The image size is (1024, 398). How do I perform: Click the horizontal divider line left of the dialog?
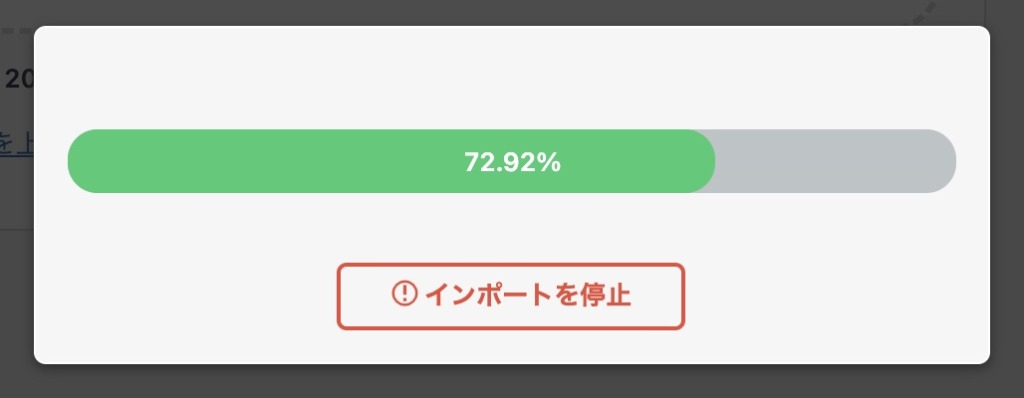click(17, 229)
